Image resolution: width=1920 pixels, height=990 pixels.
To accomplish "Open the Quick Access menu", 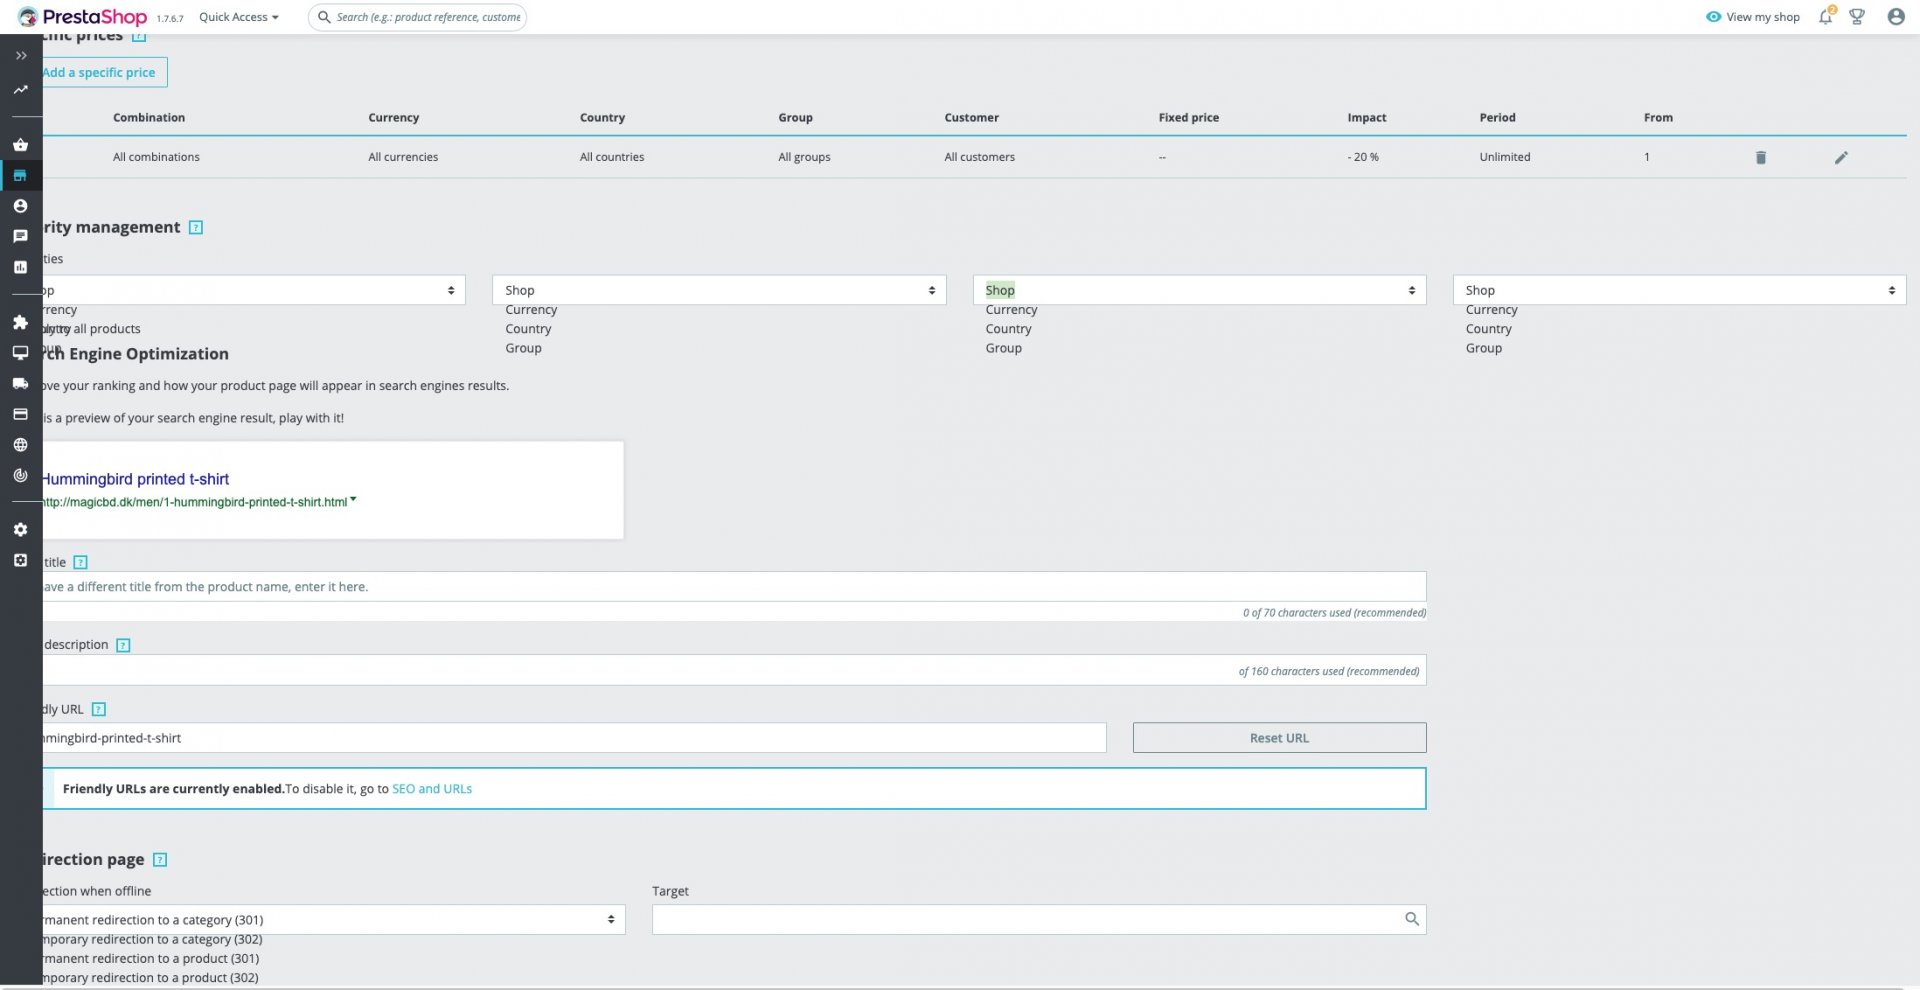I will tap(239, 17).
